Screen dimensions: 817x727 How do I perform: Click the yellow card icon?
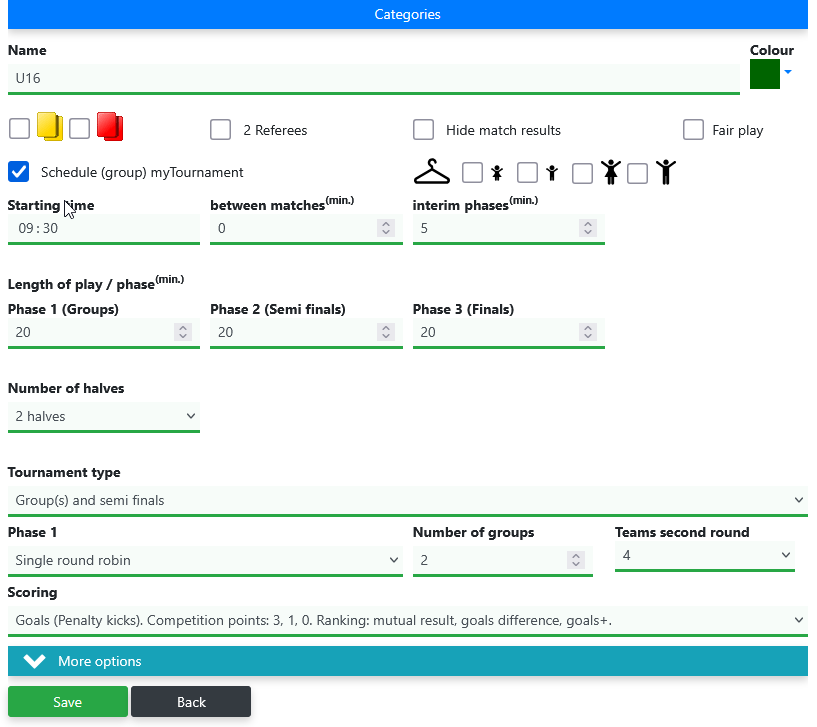(48, 126)
